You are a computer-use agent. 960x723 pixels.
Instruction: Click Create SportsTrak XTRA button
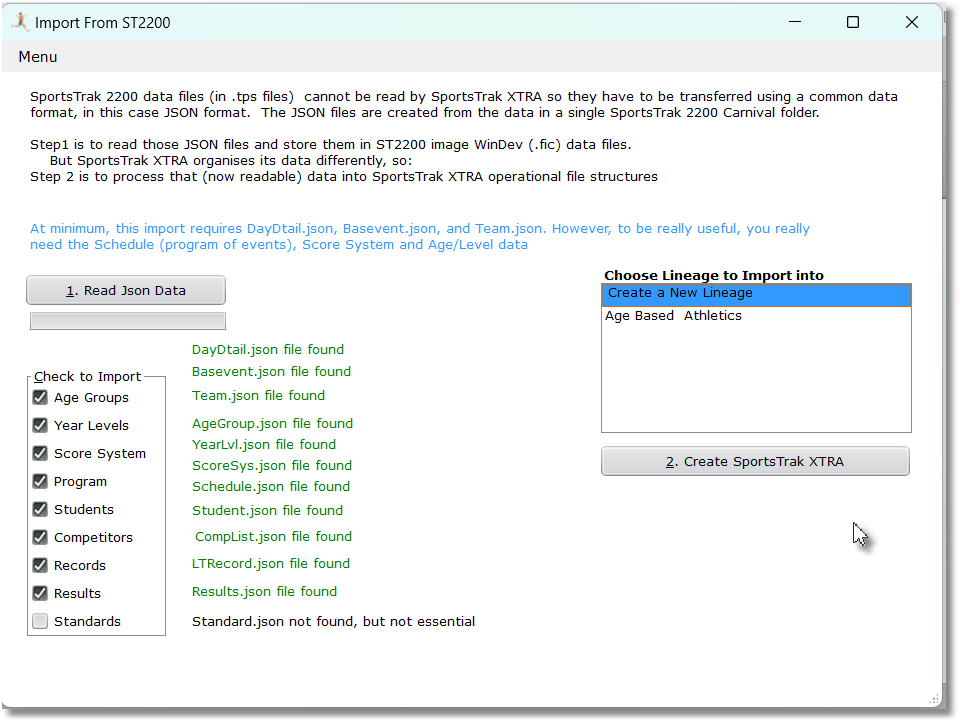755,461
